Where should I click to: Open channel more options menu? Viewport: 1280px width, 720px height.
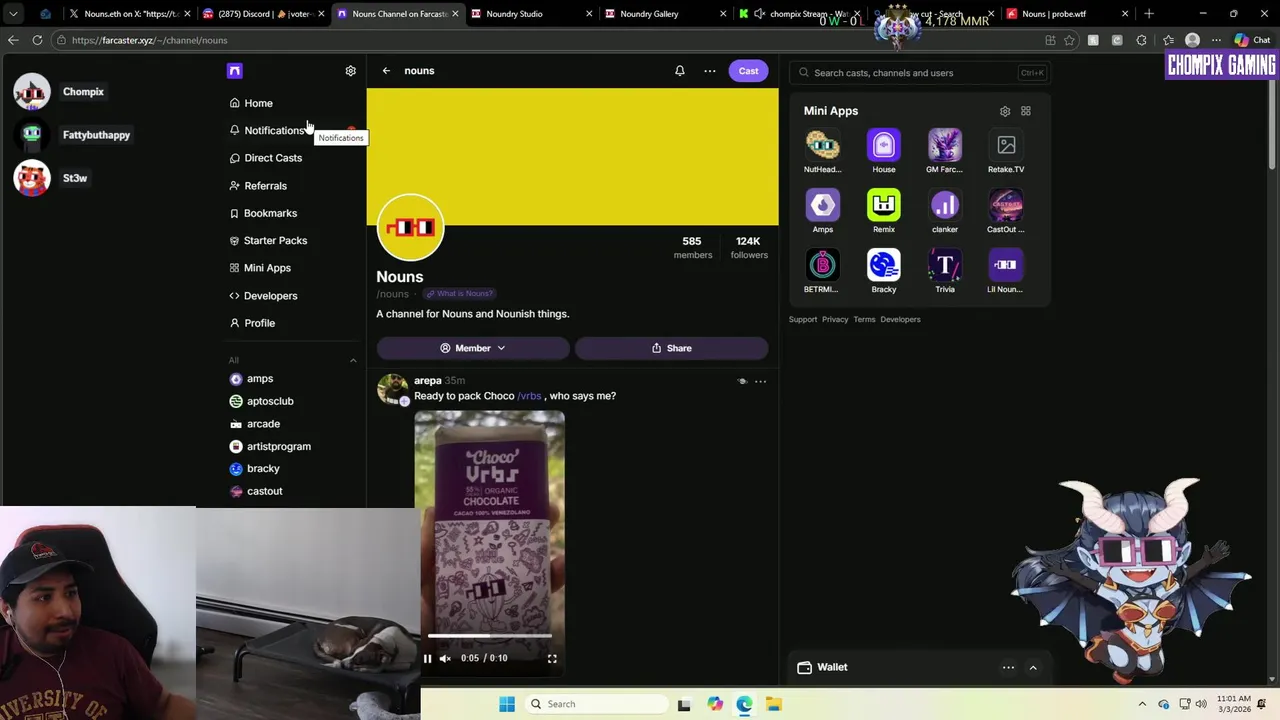click(x=710, y=71)
